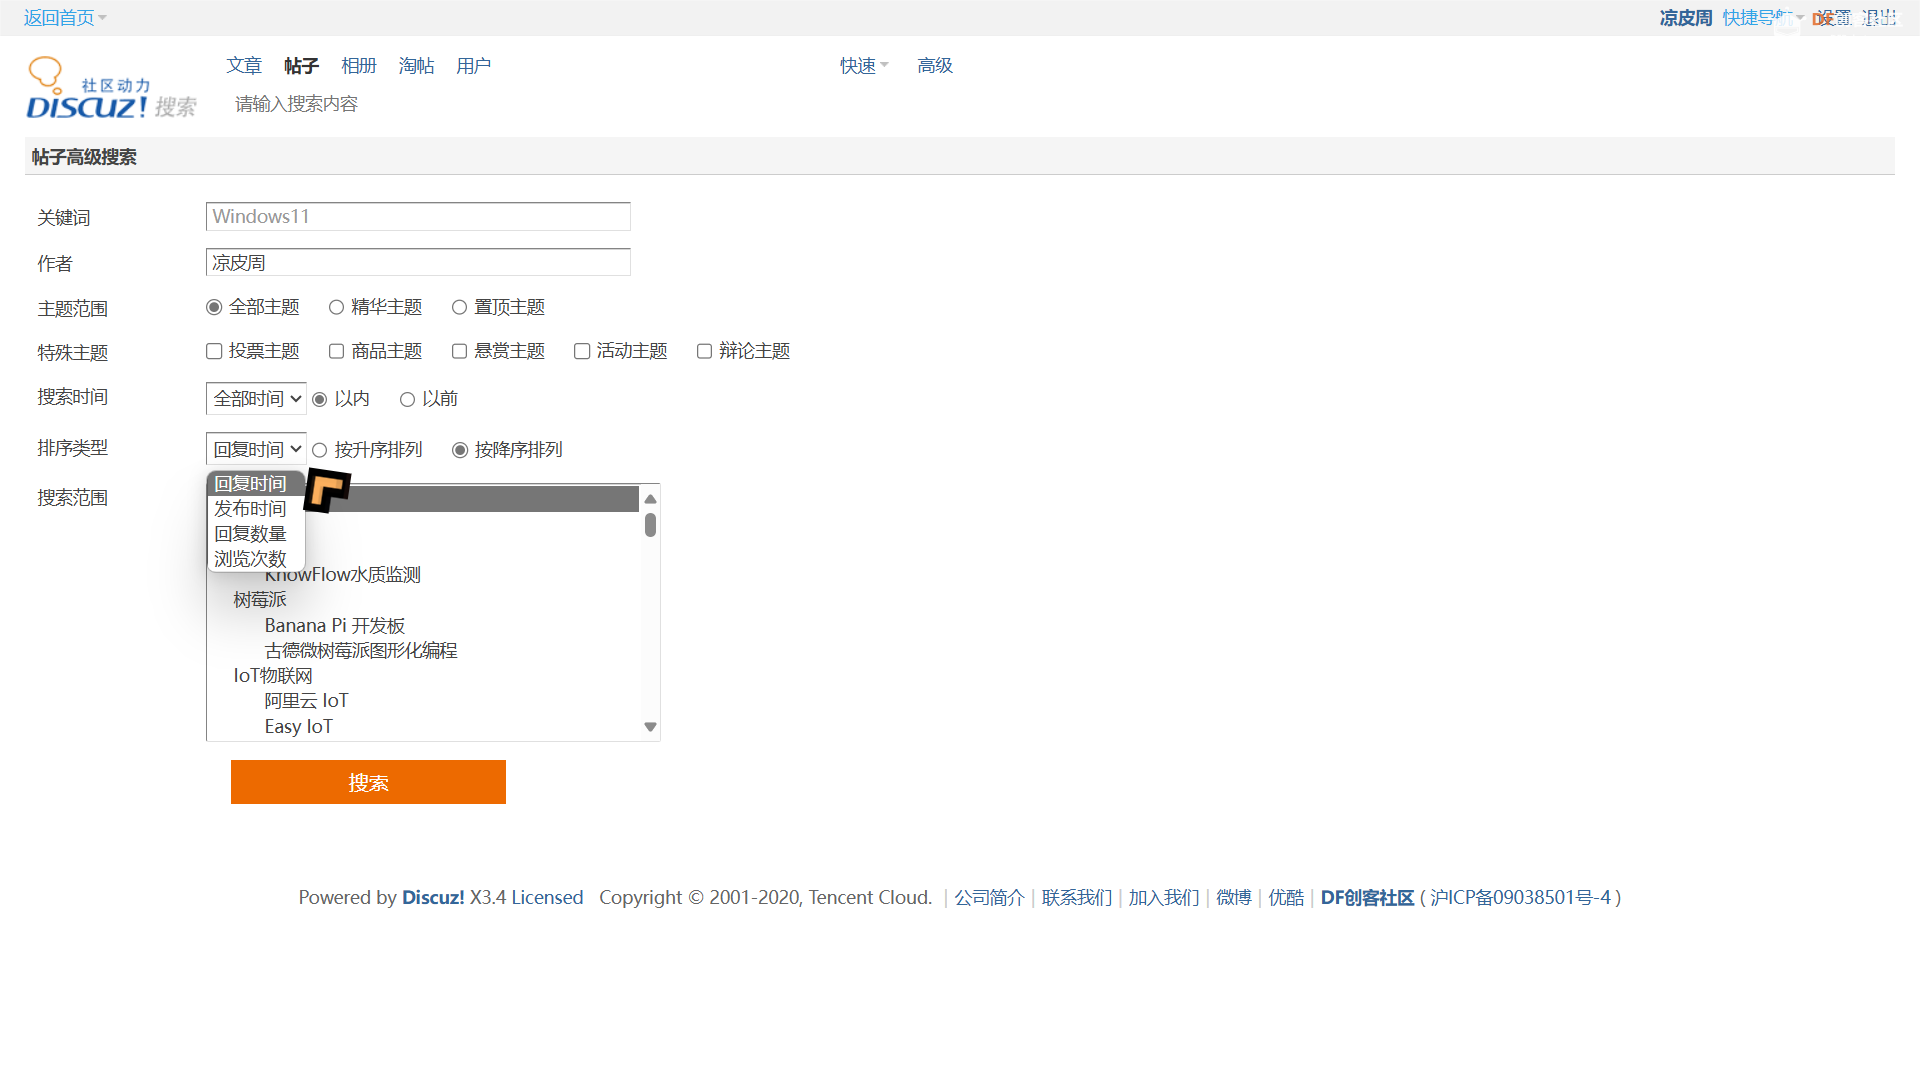The image size is (1920, 1080).
Task: Check the 活动主题 checkbox
Action: pyautogui.click(x=582, y=352)
